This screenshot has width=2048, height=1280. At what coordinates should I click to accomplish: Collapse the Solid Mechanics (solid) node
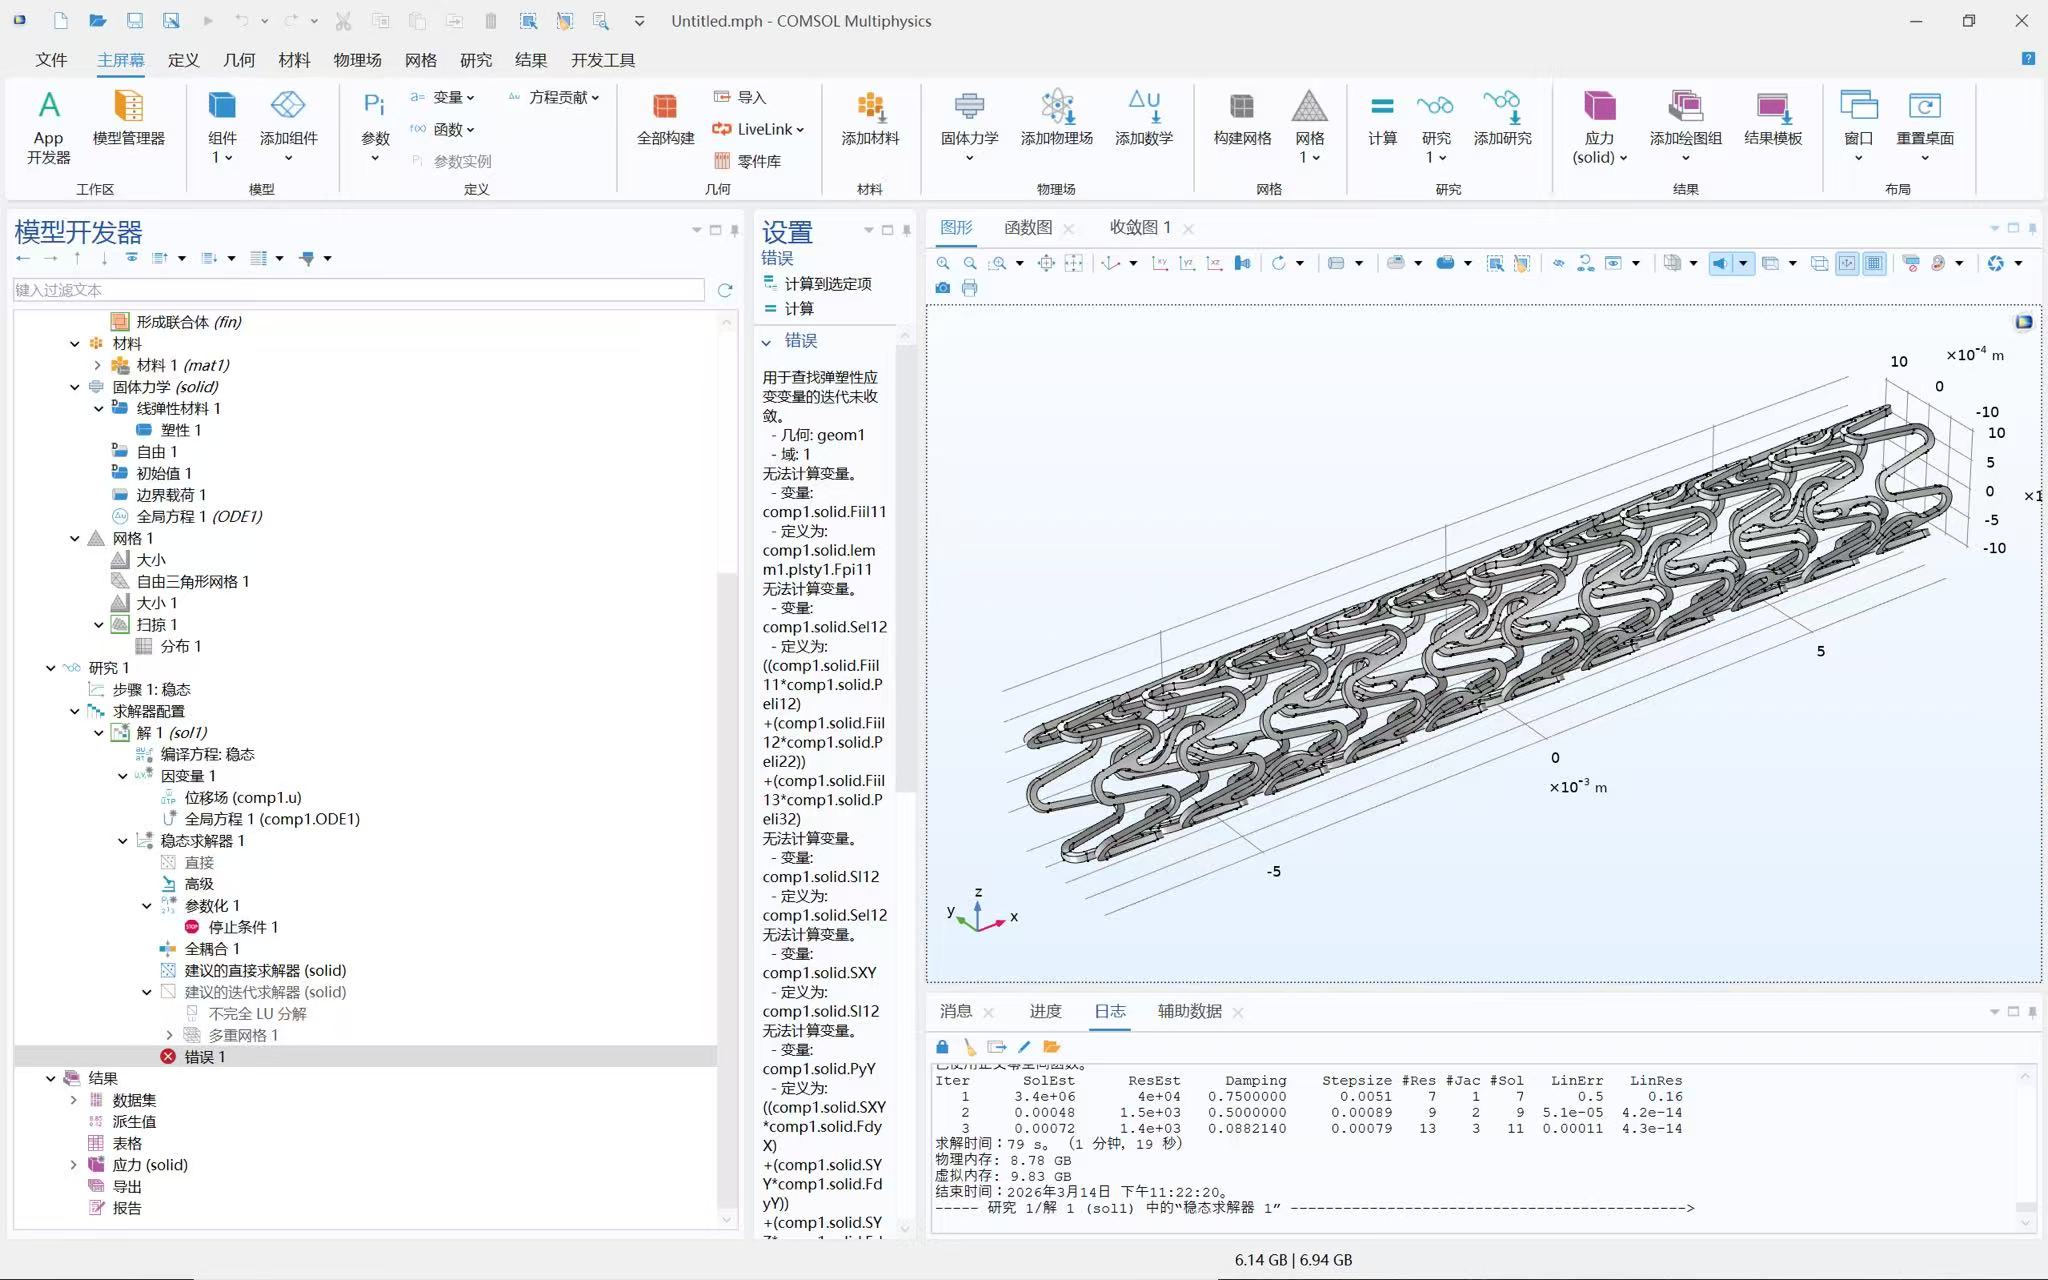75,387
